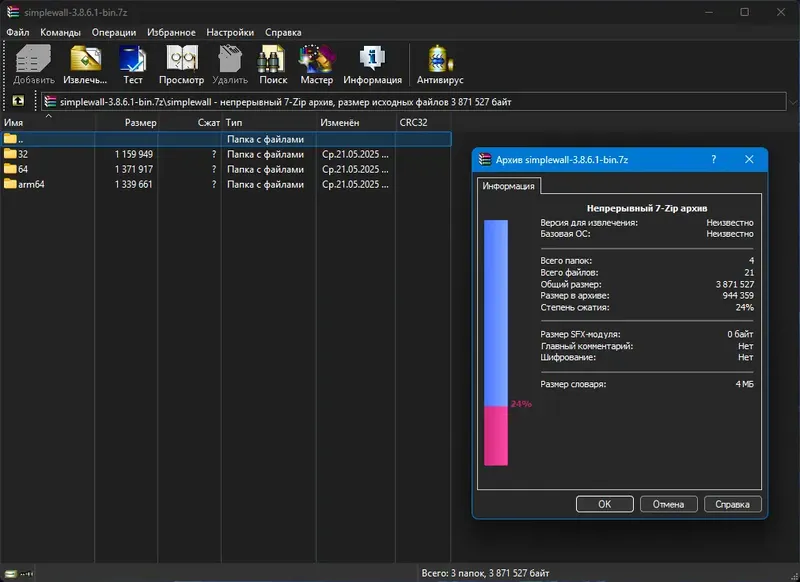Screen dimensions: 800x582
Task: Click the Добавить (Add) toolbar icon
Action: (x=34, y=64)
